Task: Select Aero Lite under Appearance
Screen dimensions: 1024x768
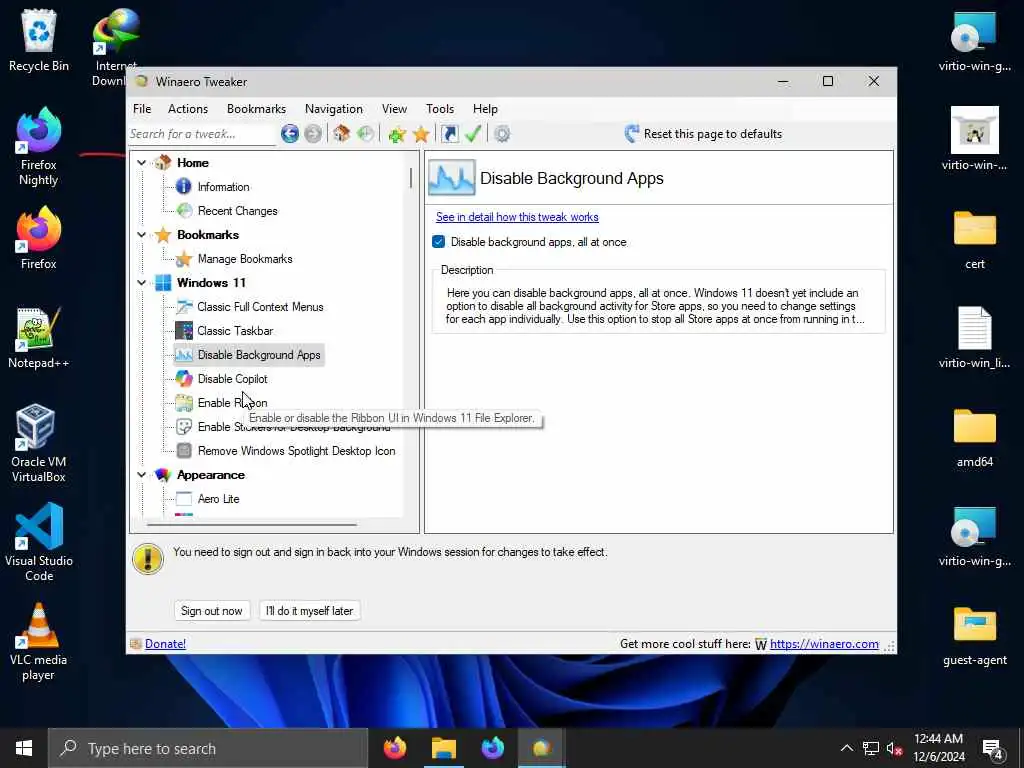Action: 218,499
